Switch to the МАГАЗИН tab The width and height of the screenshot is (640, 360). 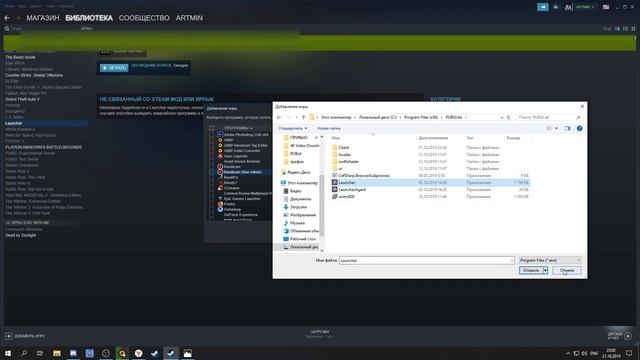tap(43, 18)
